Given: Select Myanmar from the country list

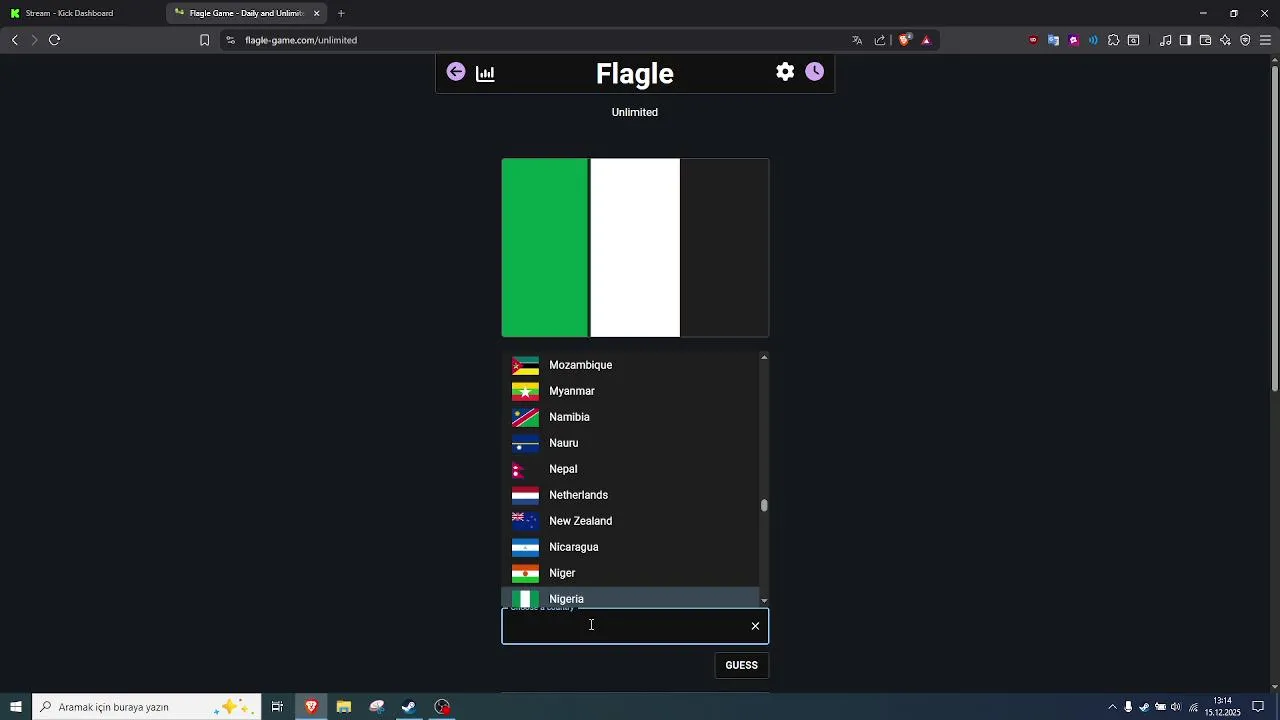Looking at the screenshot, I should point(631,391).
